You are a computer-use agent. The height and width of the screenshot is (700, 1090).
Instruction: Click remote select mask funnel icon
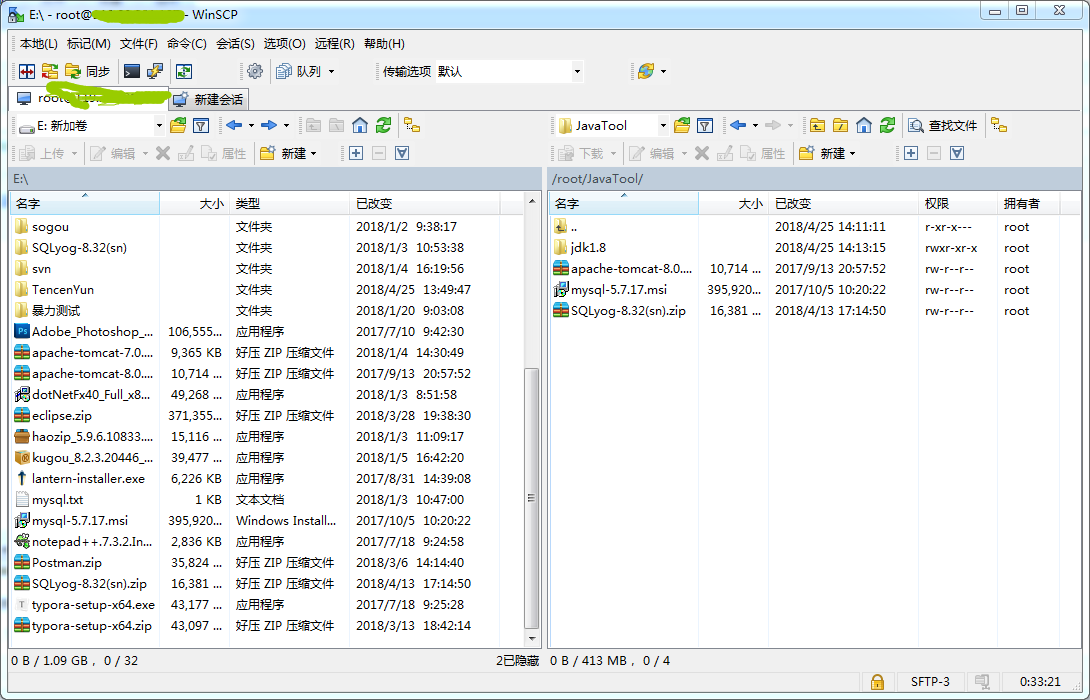(x=957, y=153)
